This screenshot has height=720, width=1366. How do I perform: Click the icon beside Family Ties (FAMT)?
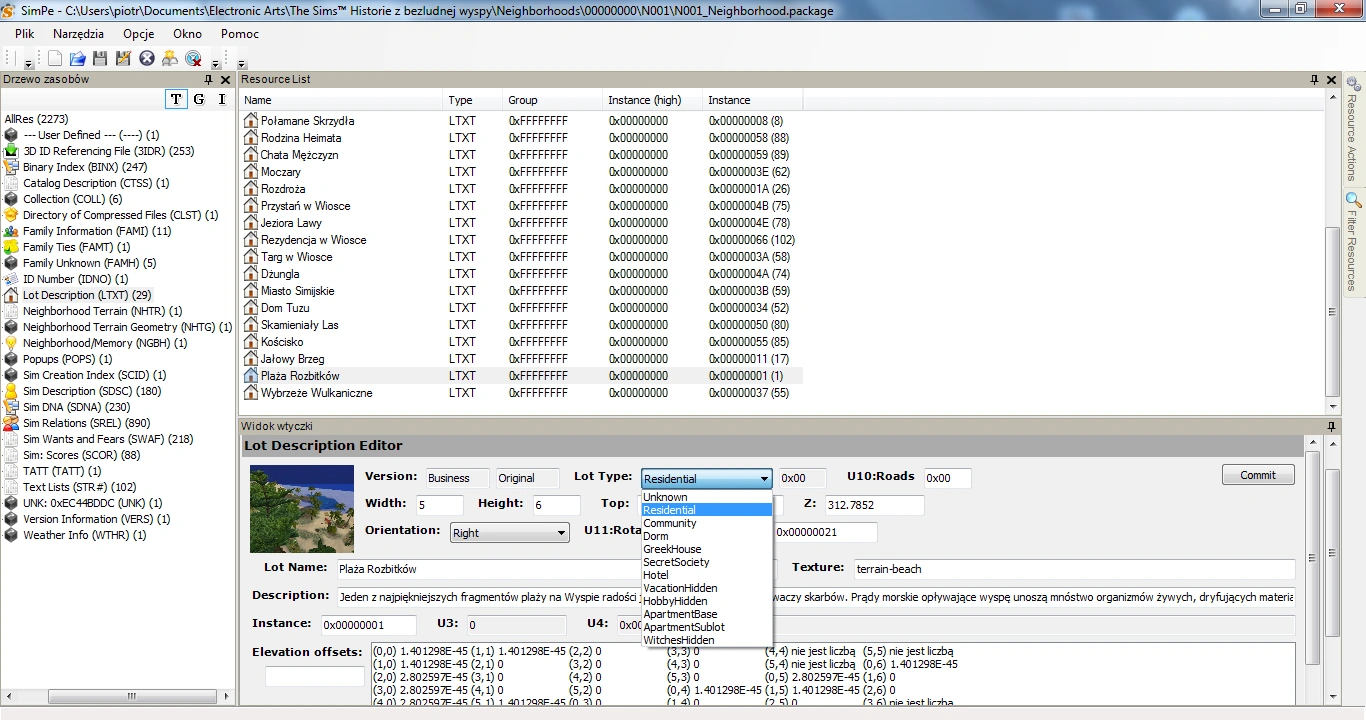coord(11,247)
